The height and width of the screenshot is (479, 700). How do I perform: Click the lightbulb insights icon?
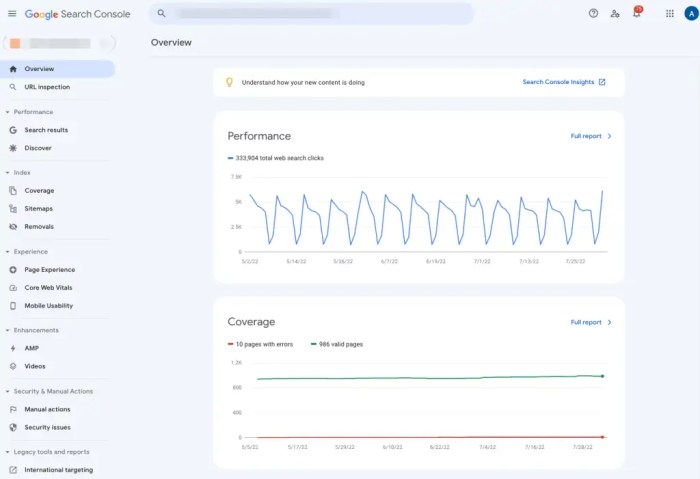tap(229, 82)
